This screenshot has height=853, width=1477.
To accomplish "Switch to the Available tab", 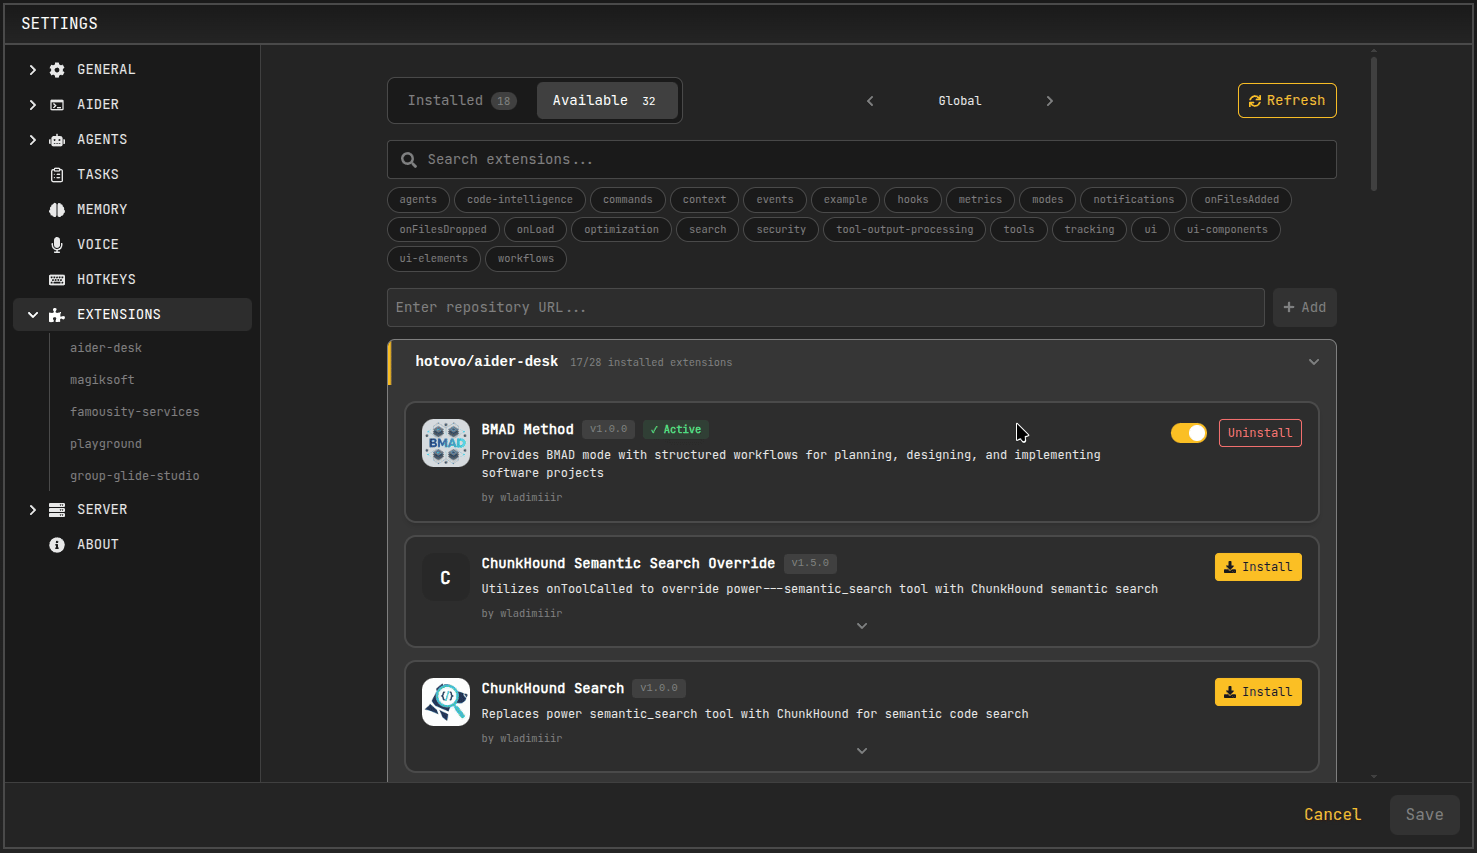I will tap(607, 101).
